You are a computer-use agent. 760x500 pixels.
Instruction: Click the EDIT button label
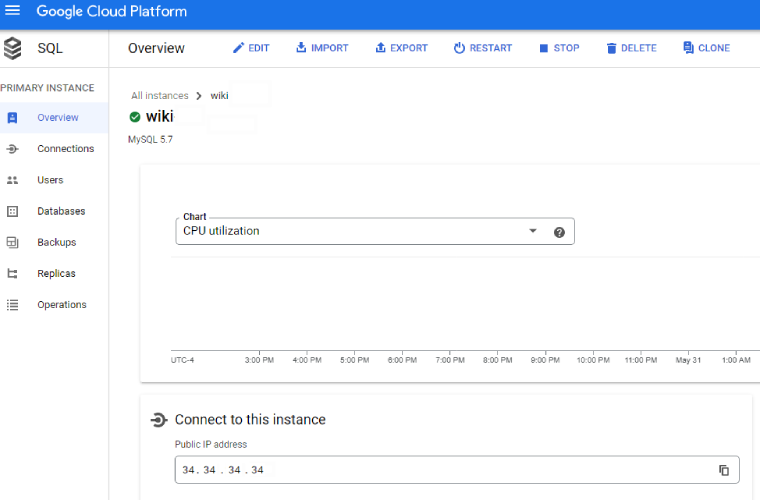point(258,48)
